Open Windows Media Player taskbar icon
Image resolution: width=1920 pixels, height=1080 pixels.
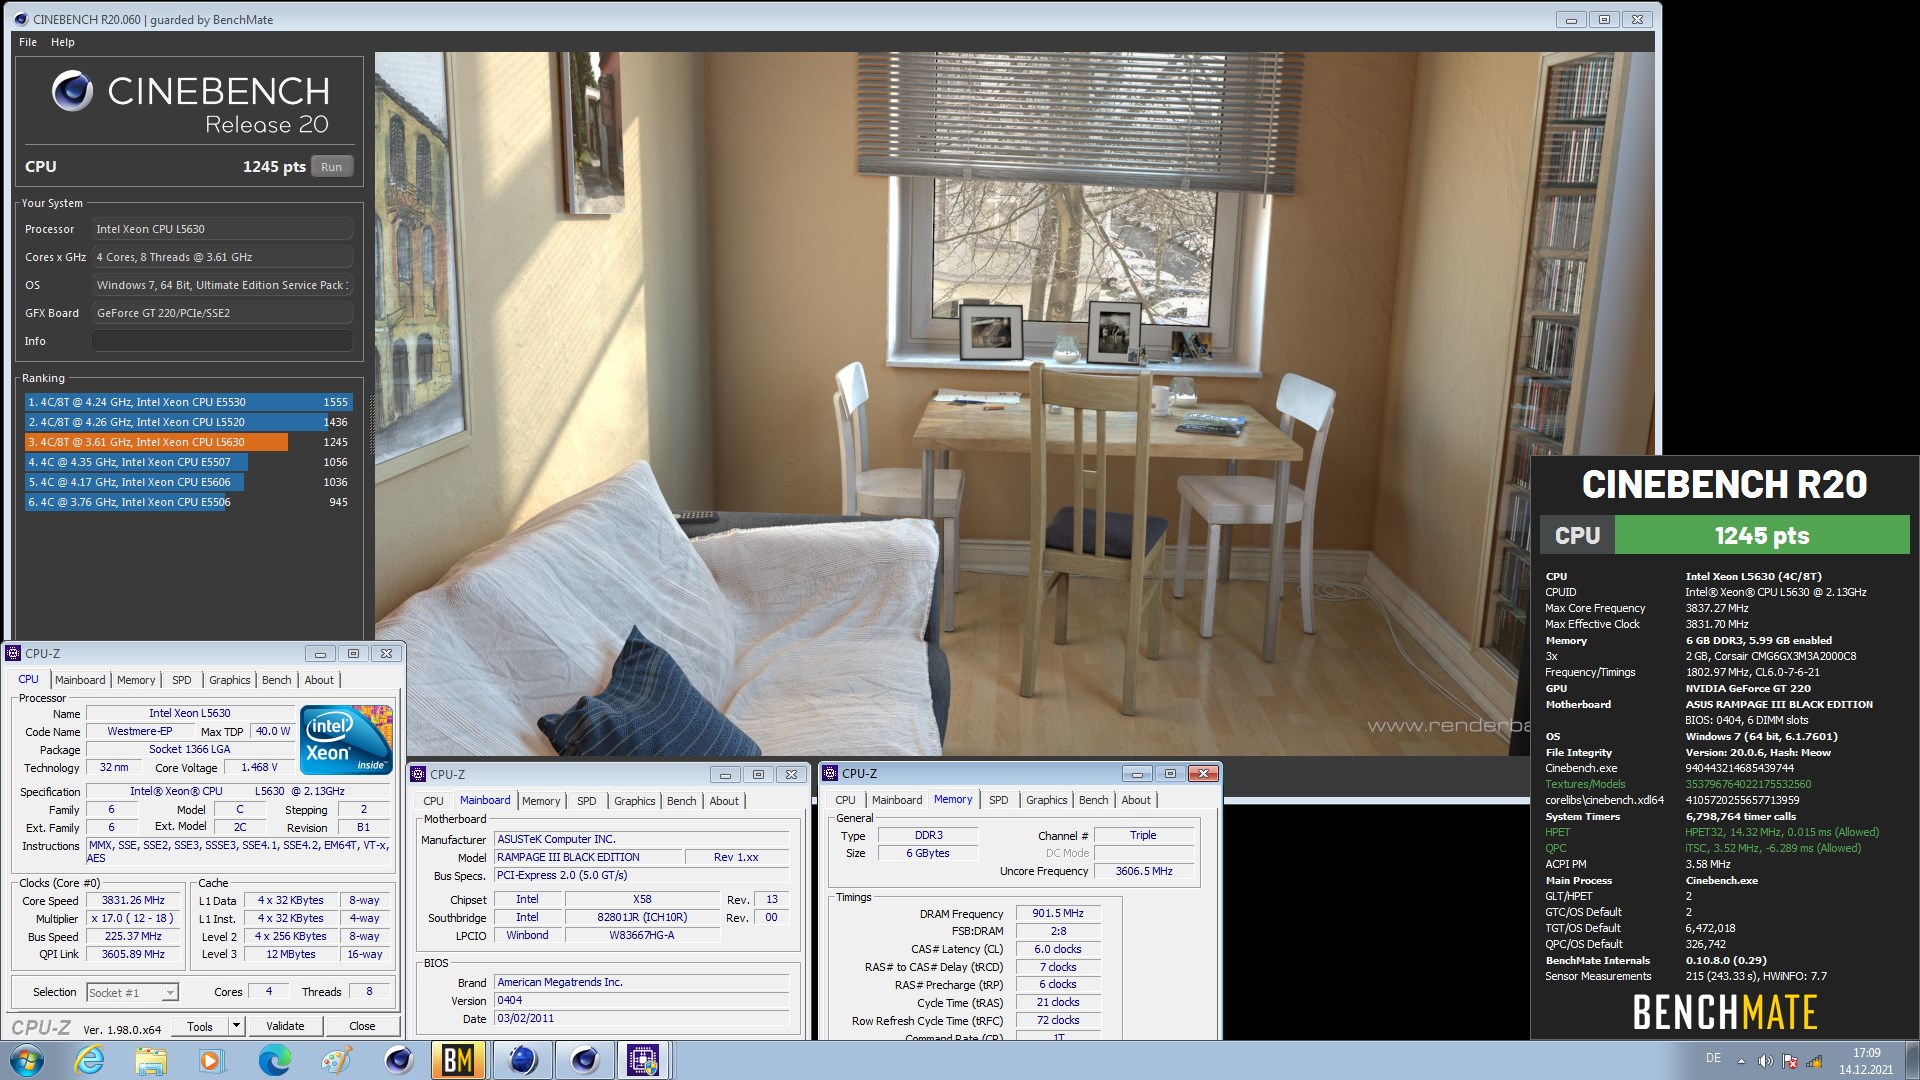click(211, 1060)
